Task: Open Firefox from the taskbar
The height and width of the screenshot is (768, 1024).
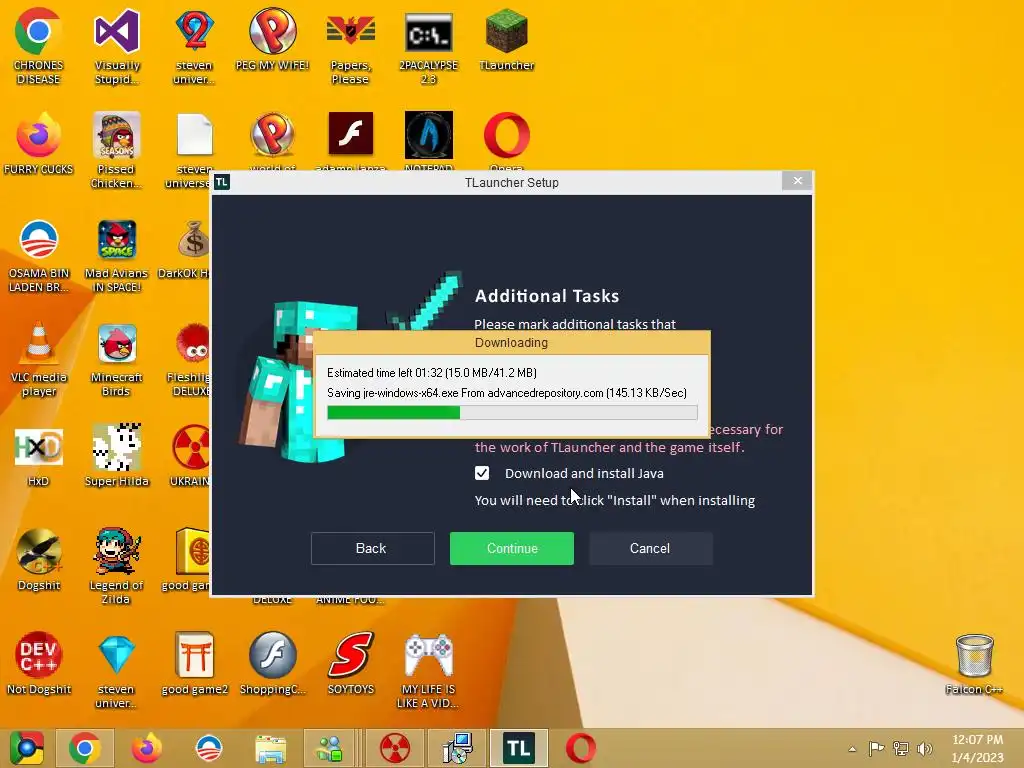Action: click(x=147, y=748)
